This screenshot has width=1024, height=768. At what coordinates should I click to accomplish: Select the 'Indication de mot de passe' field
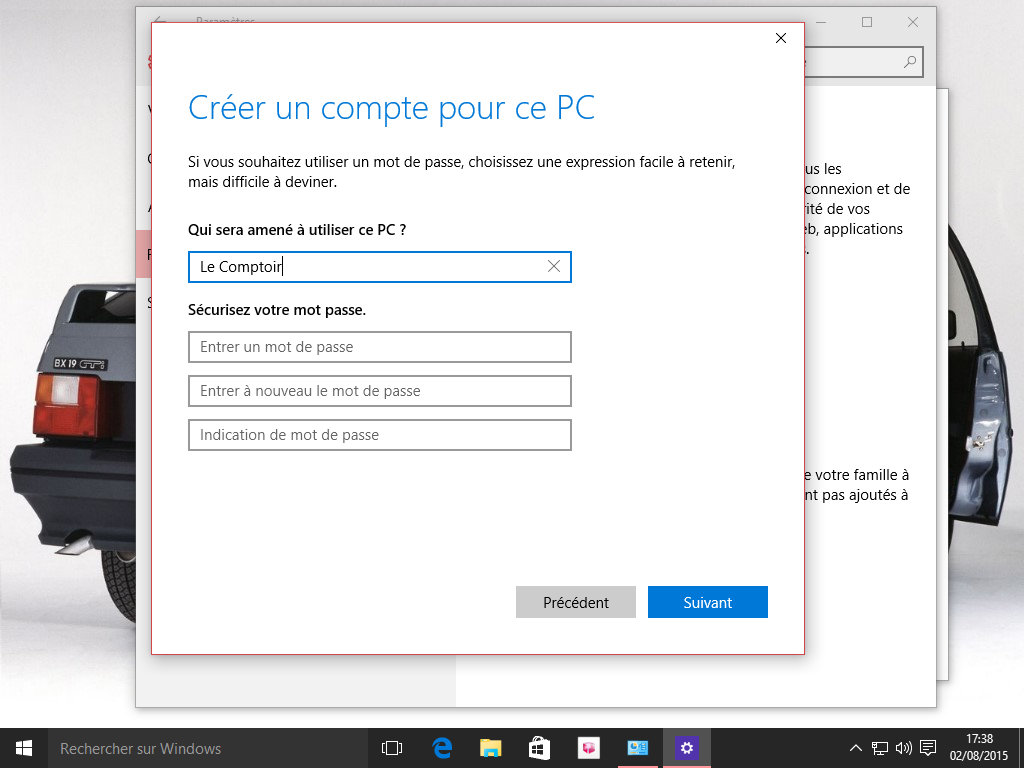click(x=379, y=435)
